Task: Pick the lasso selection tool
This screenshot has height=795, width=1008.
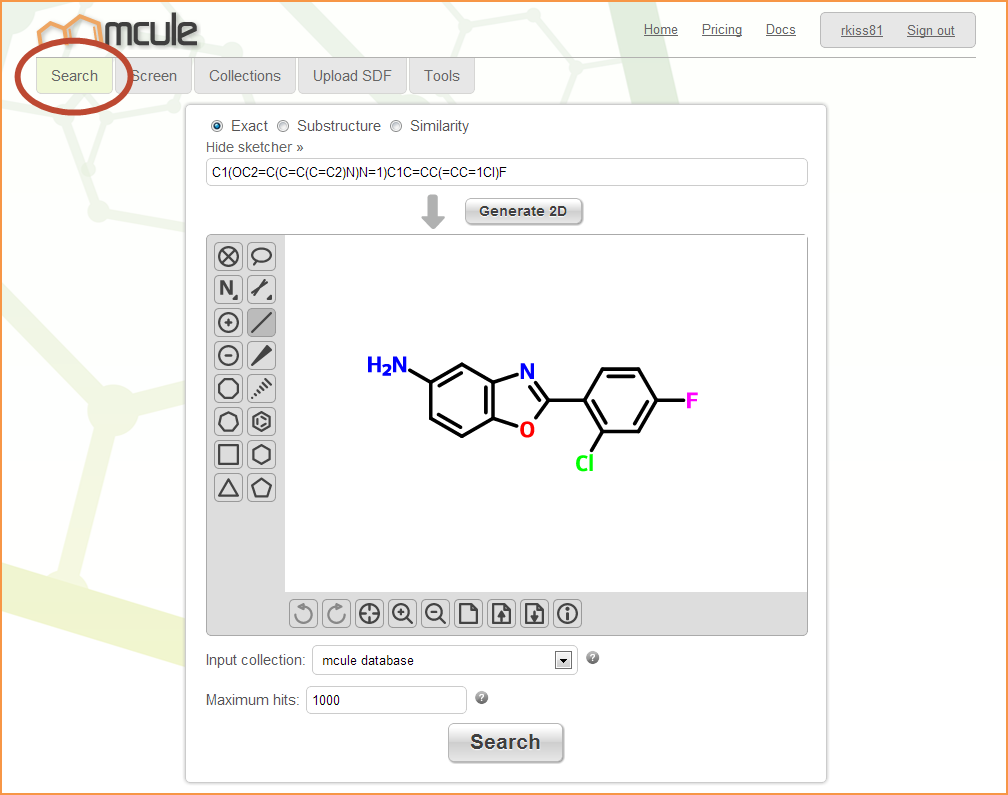Action: coord(261,257)
